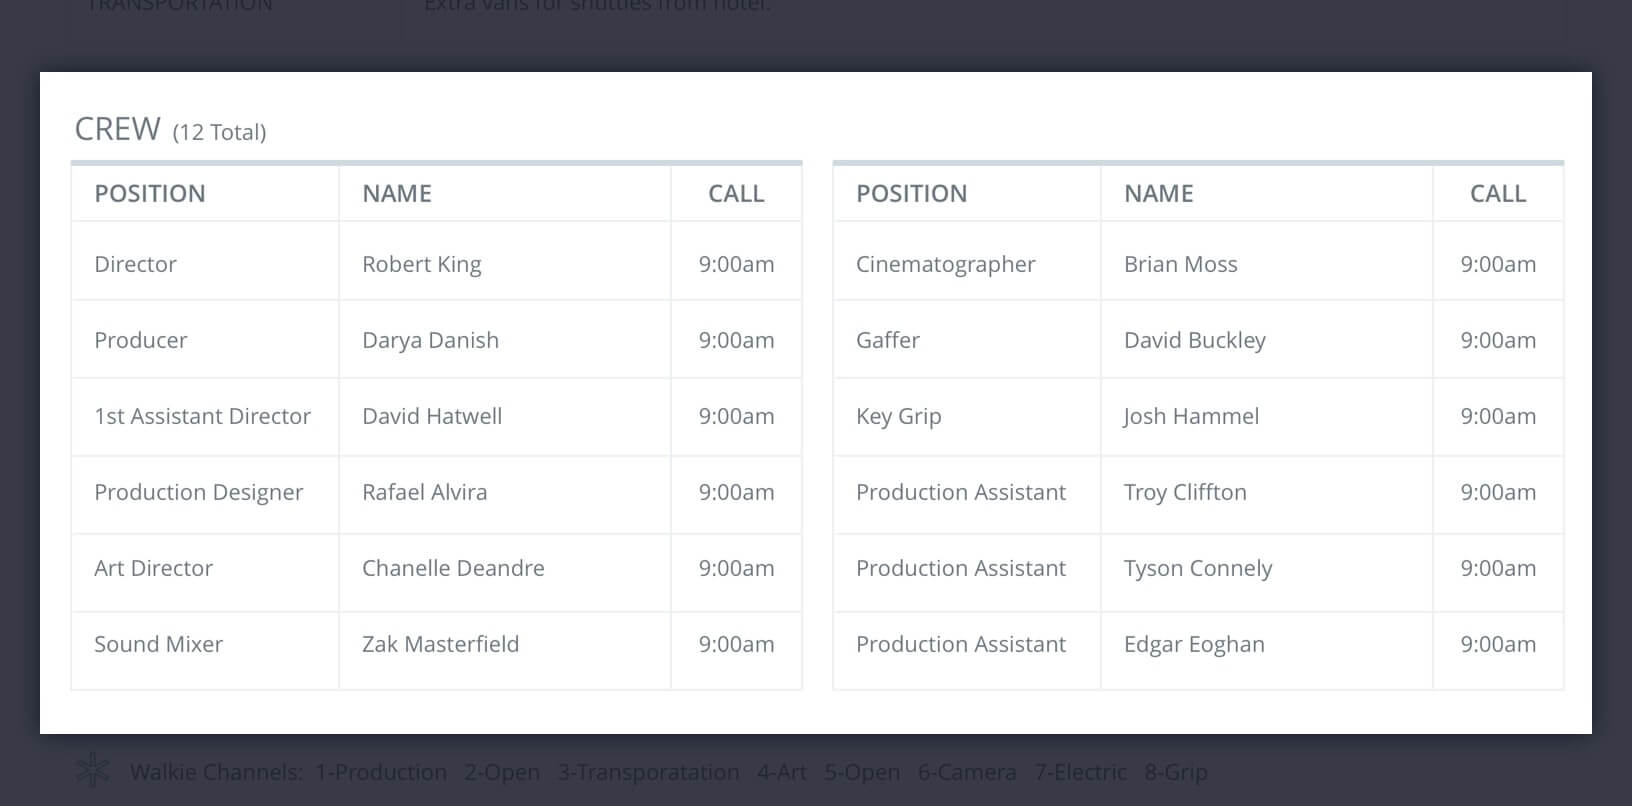This screenshot has height=806, width=1632.
Task: Click the Cinematographer position cell
Action: point(945,264)
